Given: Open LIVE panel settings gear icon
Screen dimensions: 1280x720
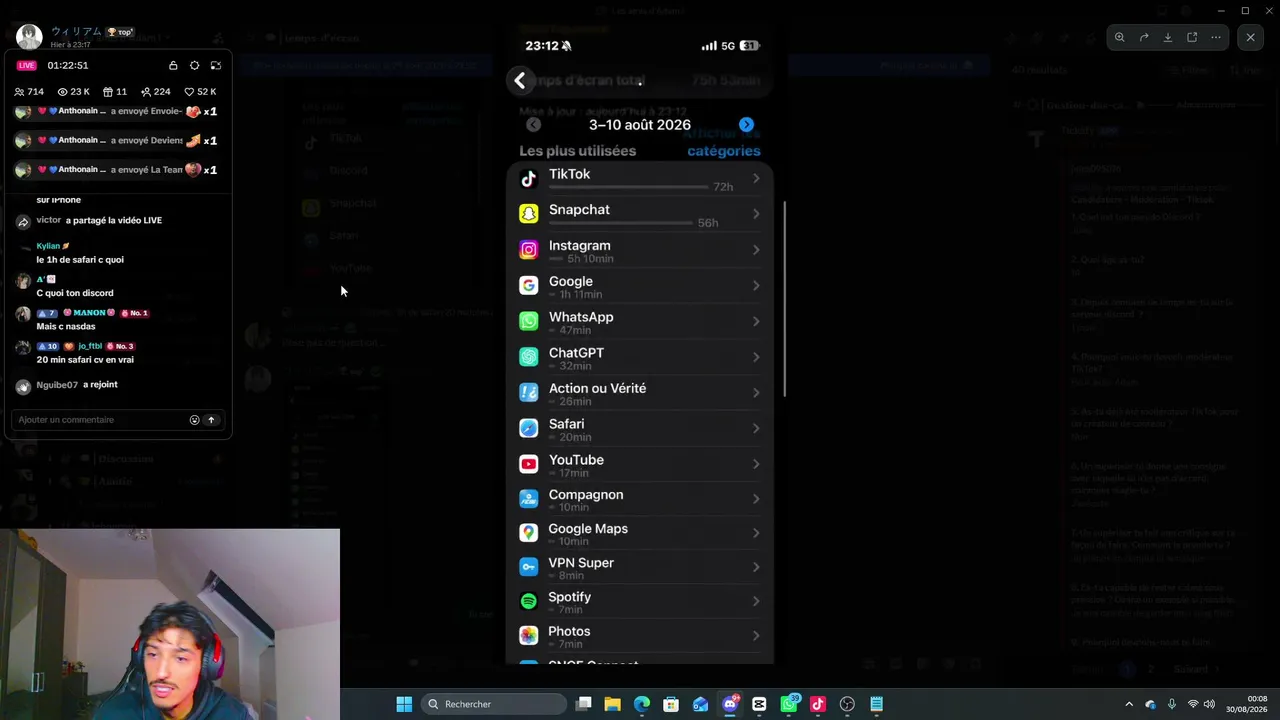Looking at the screenshot, I should pyautogui.click(x=194, y=66).
